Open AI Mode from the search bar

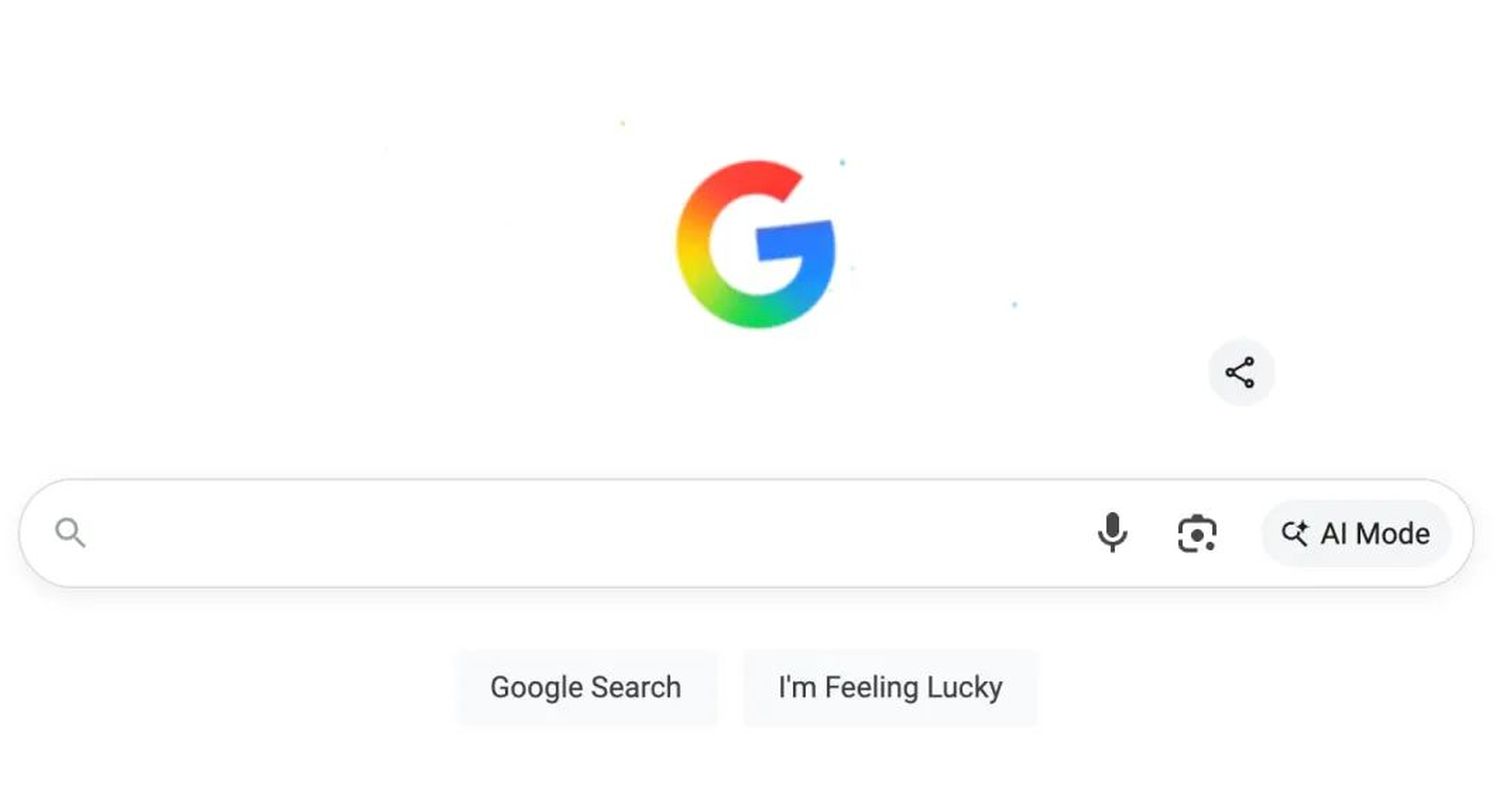click(1356, 534)
